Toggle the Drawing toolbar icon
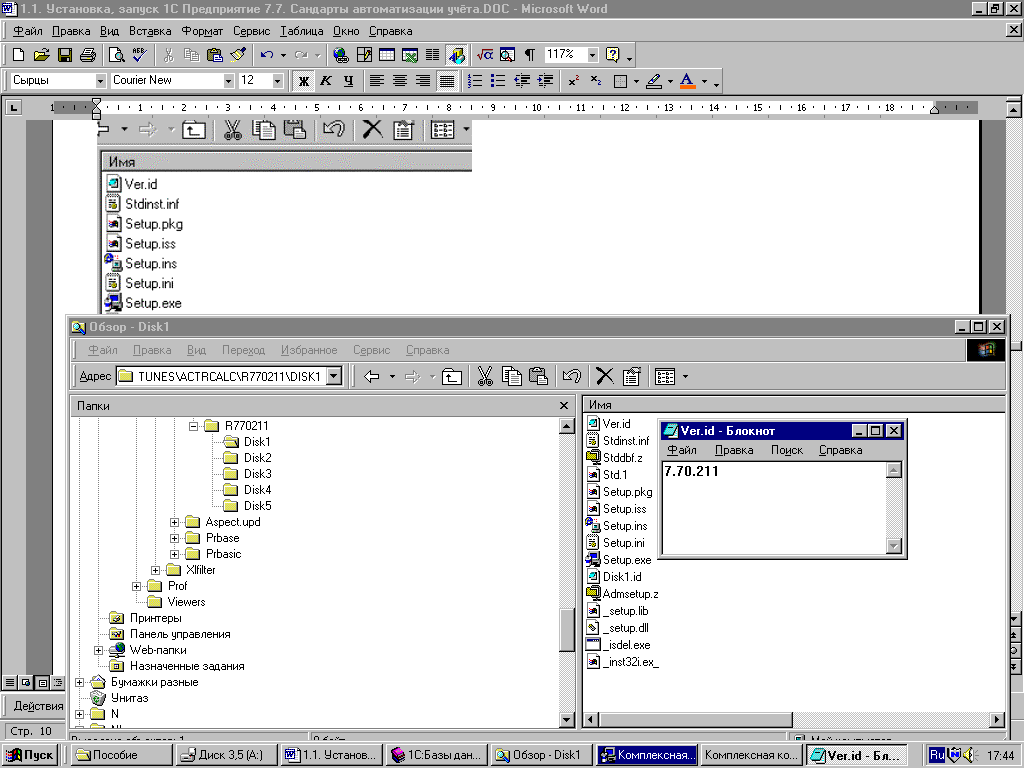Viewport: 1024px width, 768px height. point(456,55)
